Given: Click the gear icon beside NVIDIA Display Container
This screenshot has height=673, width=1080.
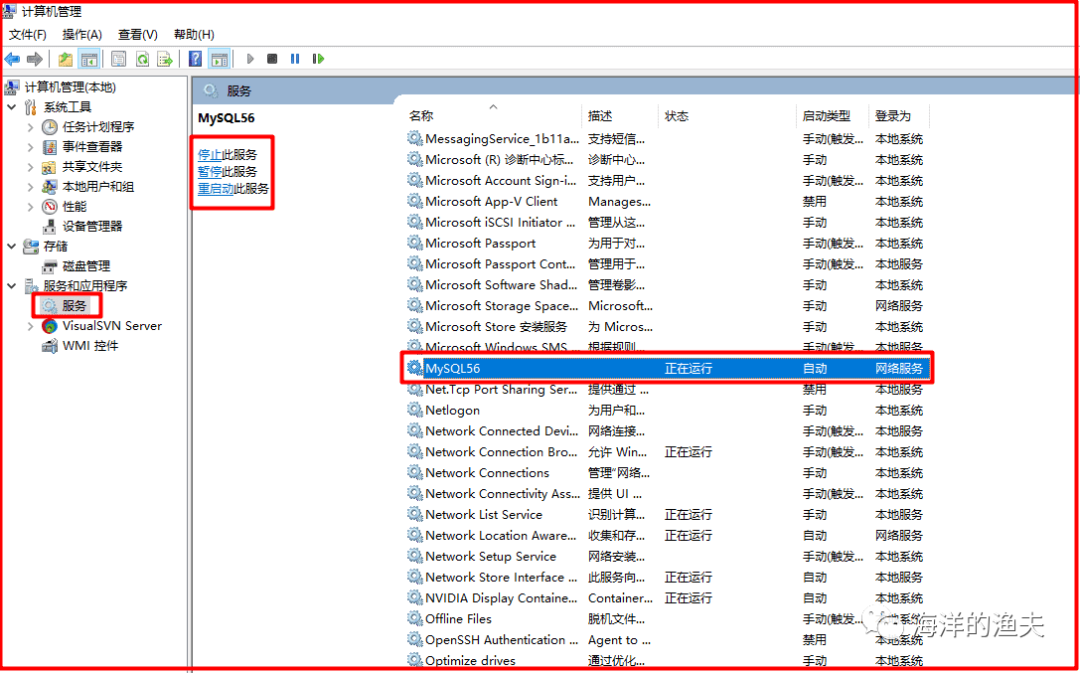Looking at the screenshot, I should [415, 598].
